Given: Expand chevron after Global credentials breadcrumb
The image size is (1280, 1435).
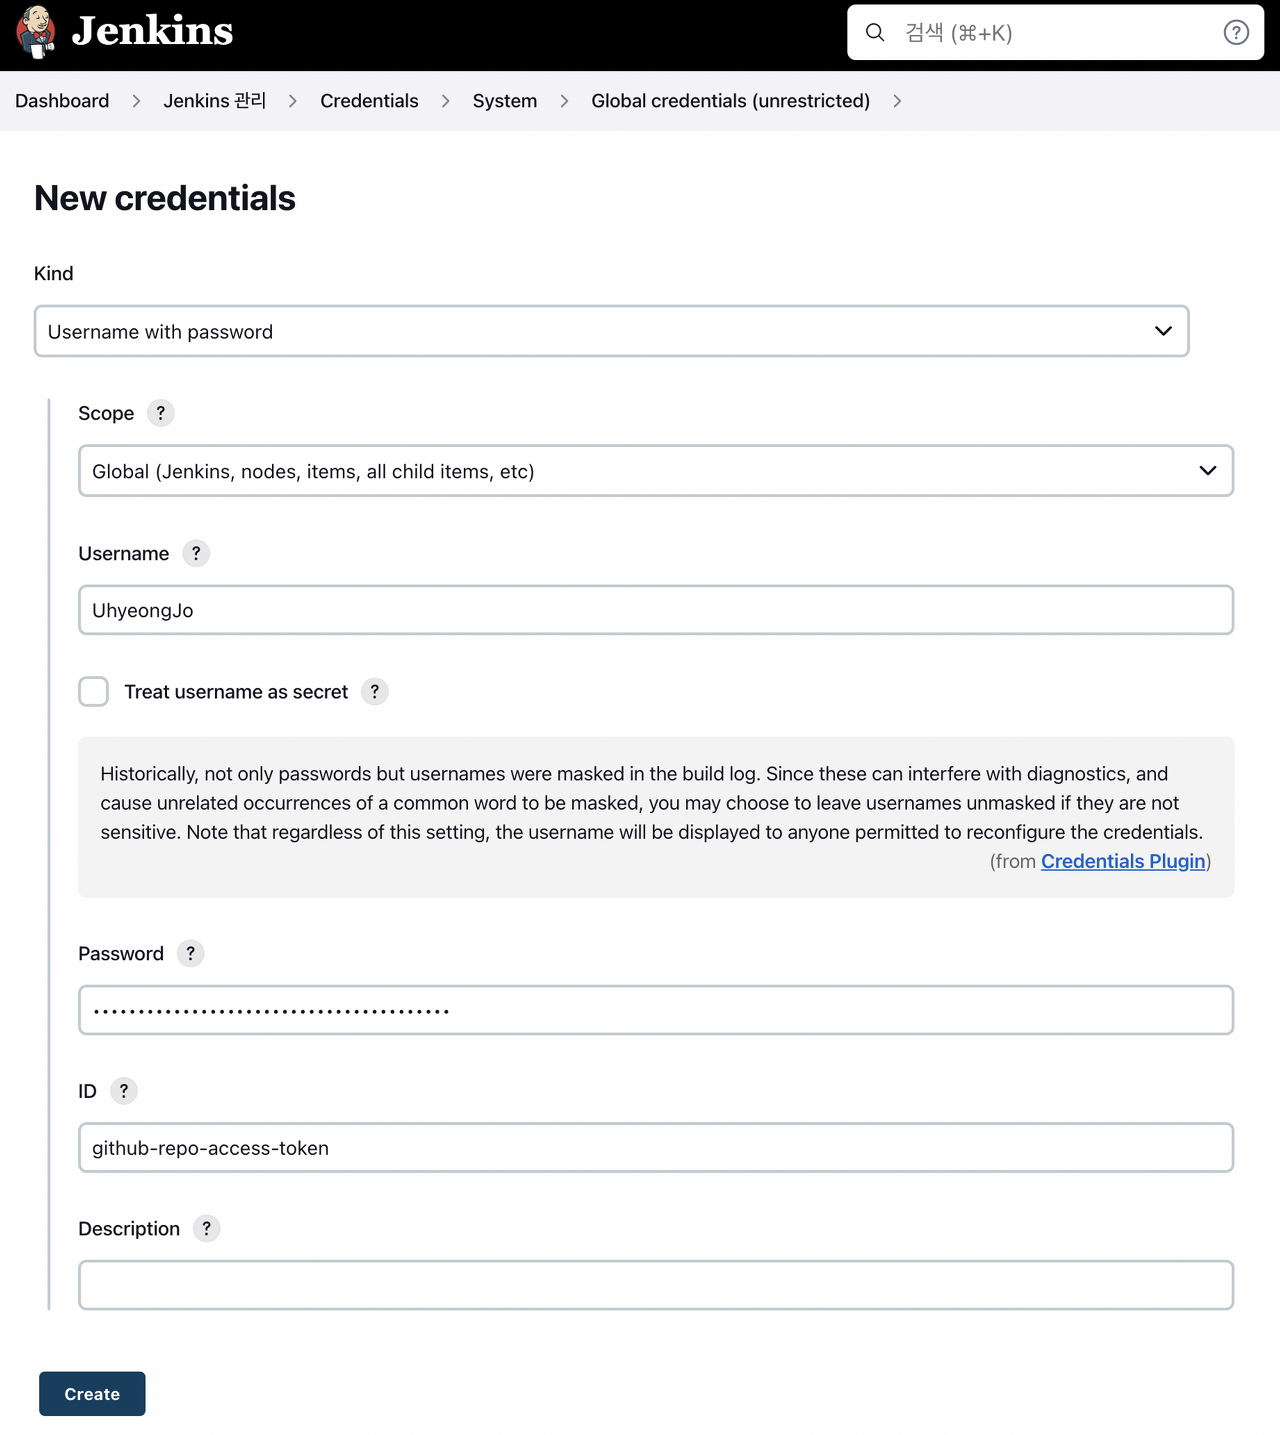Looking at the screenshot, I should click(x=897, y=101).
